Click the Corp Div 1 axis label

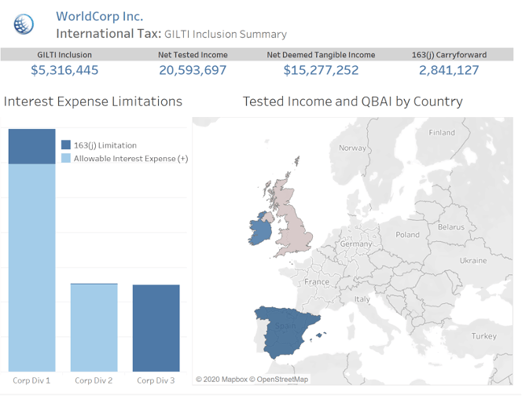tap(31, 380)
